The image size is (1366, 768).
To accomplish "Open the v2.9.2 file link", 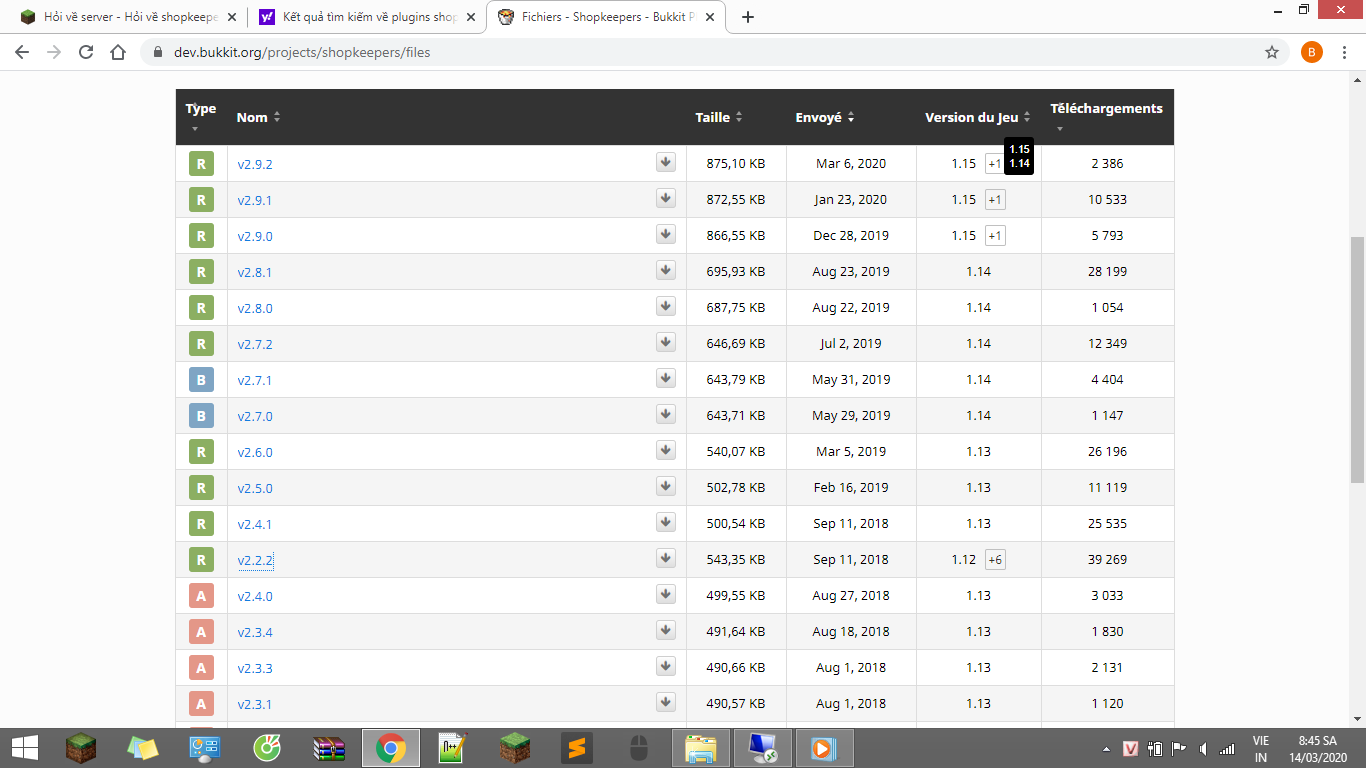I will tap(255, 164).
